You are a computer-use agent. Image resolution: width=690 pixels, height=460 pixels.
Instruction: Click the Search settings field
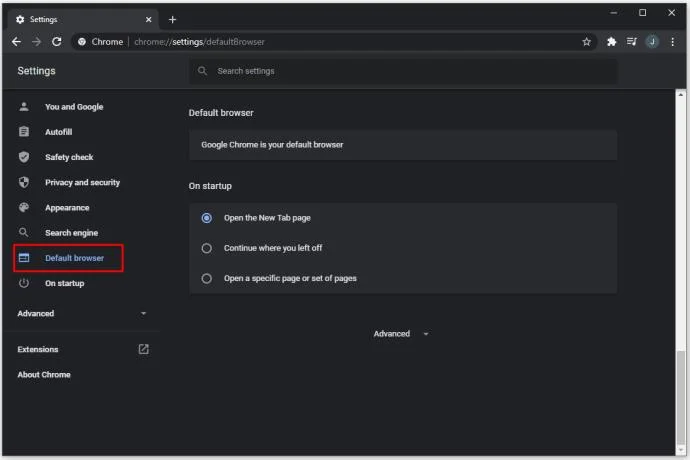pos(403,71)
